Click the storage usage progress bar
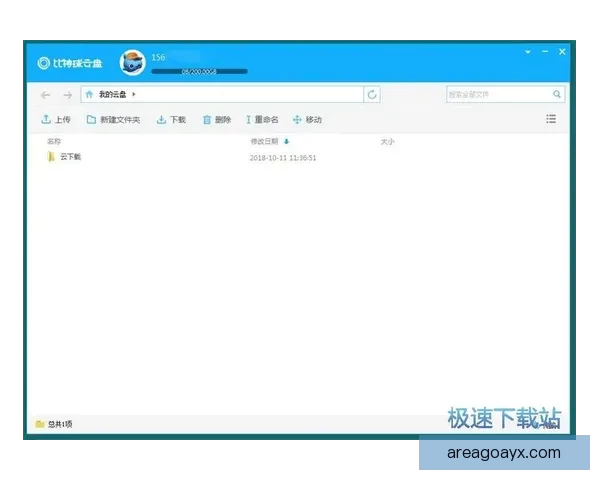600x480 pixels. point(199,72)
